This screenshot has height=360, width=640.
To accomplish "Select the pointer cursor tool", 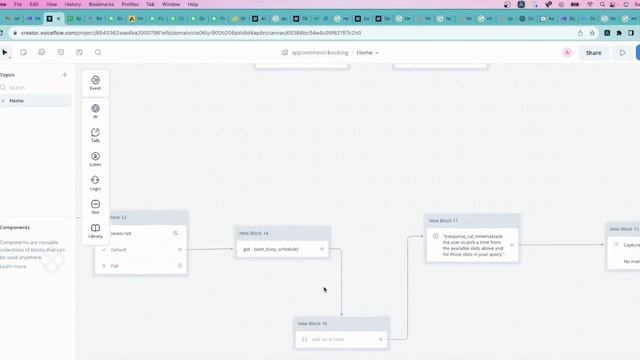I will pos(5,52).
